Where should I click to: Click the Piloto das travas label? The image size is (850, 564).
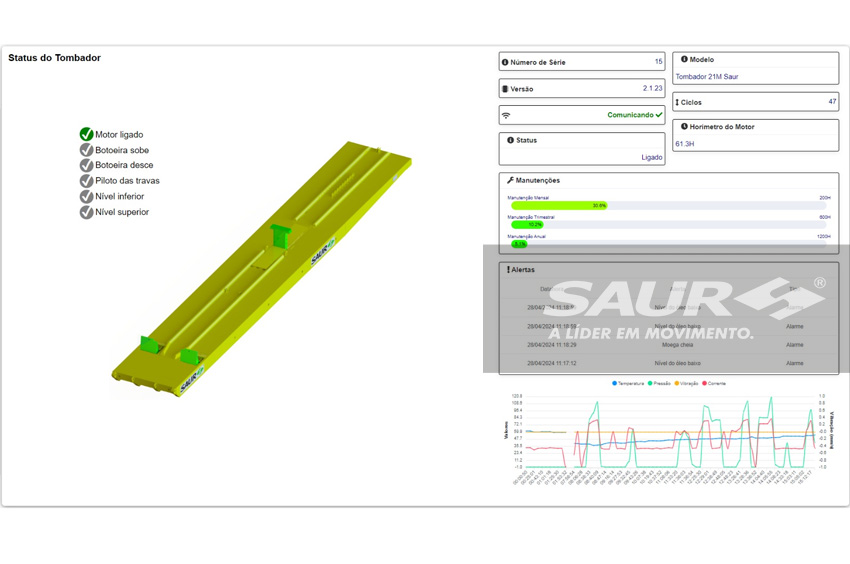pos(127,181)
